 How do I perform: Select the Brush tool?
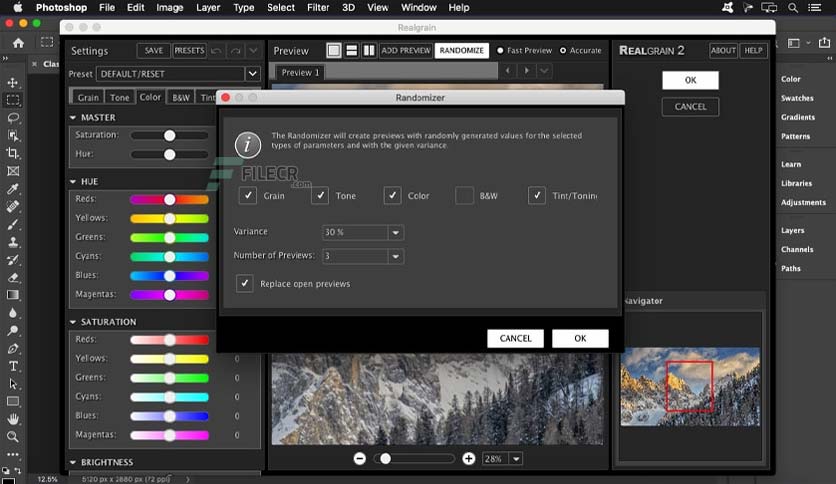[13, 224]
